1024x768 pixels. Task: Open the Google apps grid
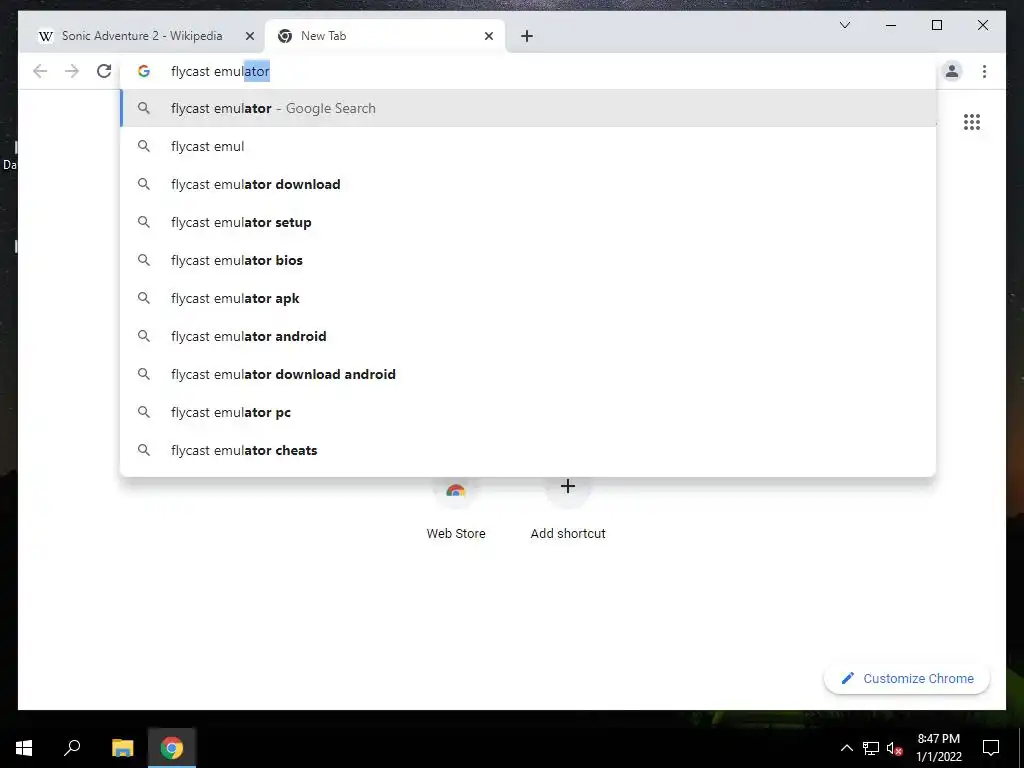(x=972, y=122)
